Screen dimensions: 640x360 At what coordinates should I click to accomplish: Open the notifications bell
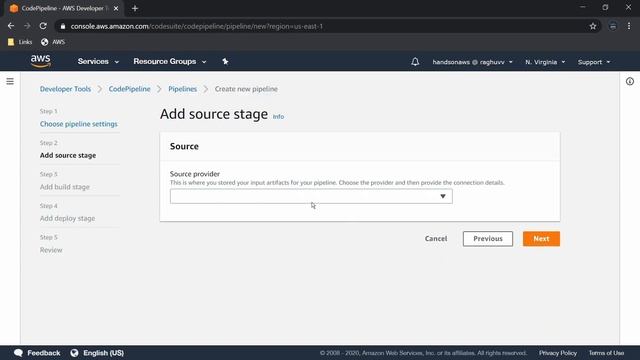(x=415, y=62)
